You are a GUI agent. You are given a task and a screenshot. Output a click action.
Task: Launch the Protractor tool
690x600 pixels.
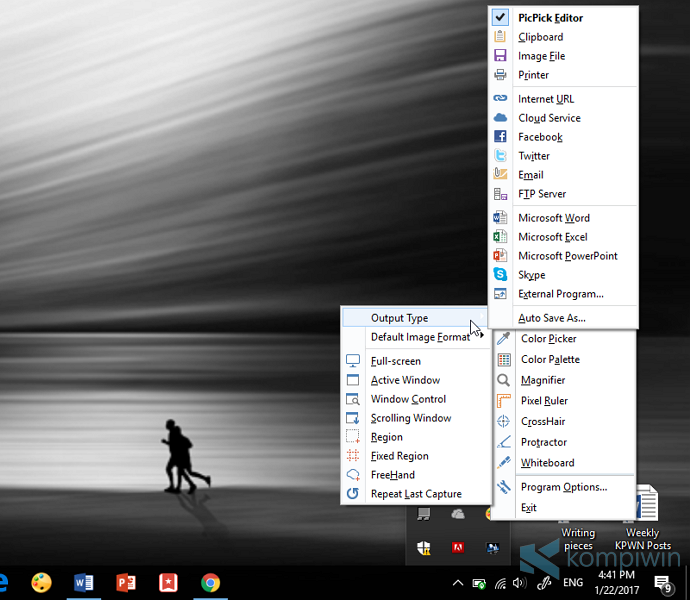565,442
